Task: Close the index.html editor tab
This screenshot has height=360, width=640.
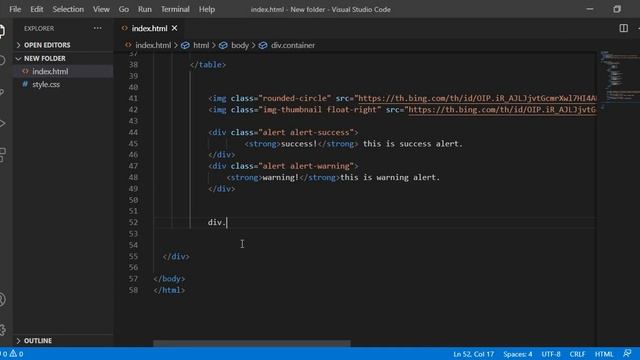Action: pyautogui.click(x=175, y=28)
